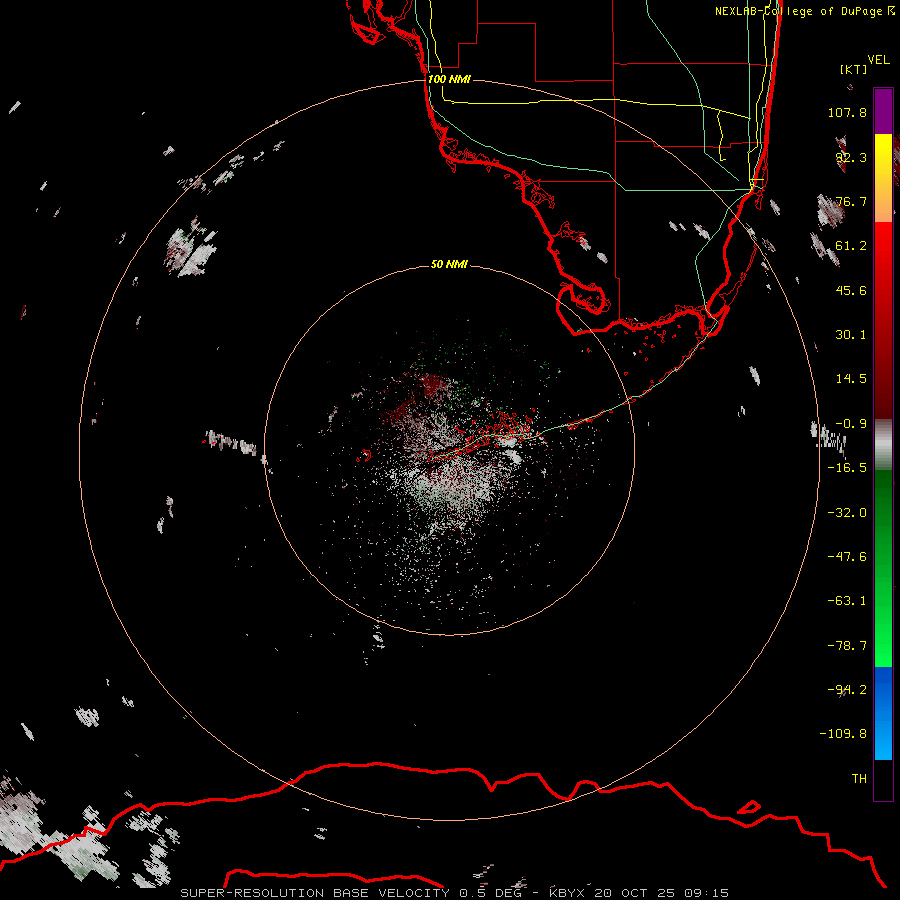Click the -32.0 velocity scale value

[847, 513]
